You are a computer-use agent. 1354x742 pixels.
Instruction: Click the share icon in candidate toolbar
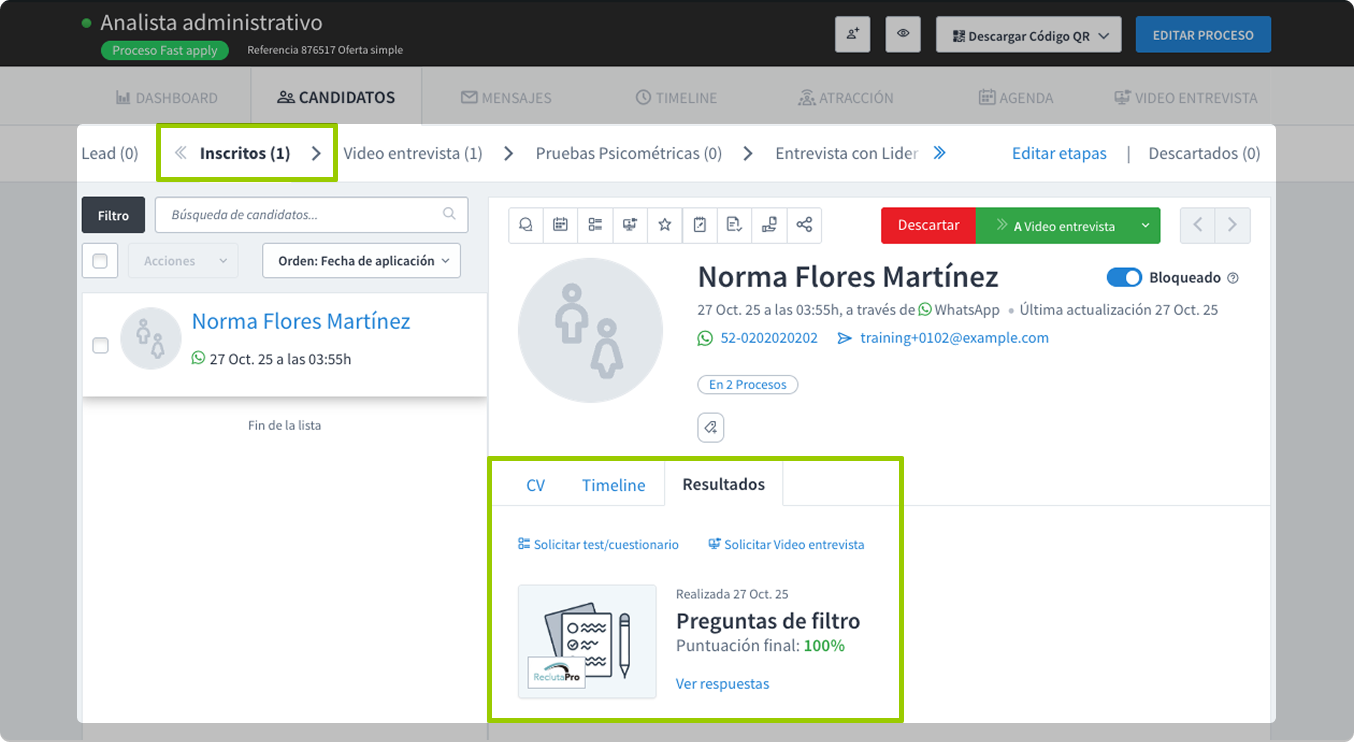(804, 225)
